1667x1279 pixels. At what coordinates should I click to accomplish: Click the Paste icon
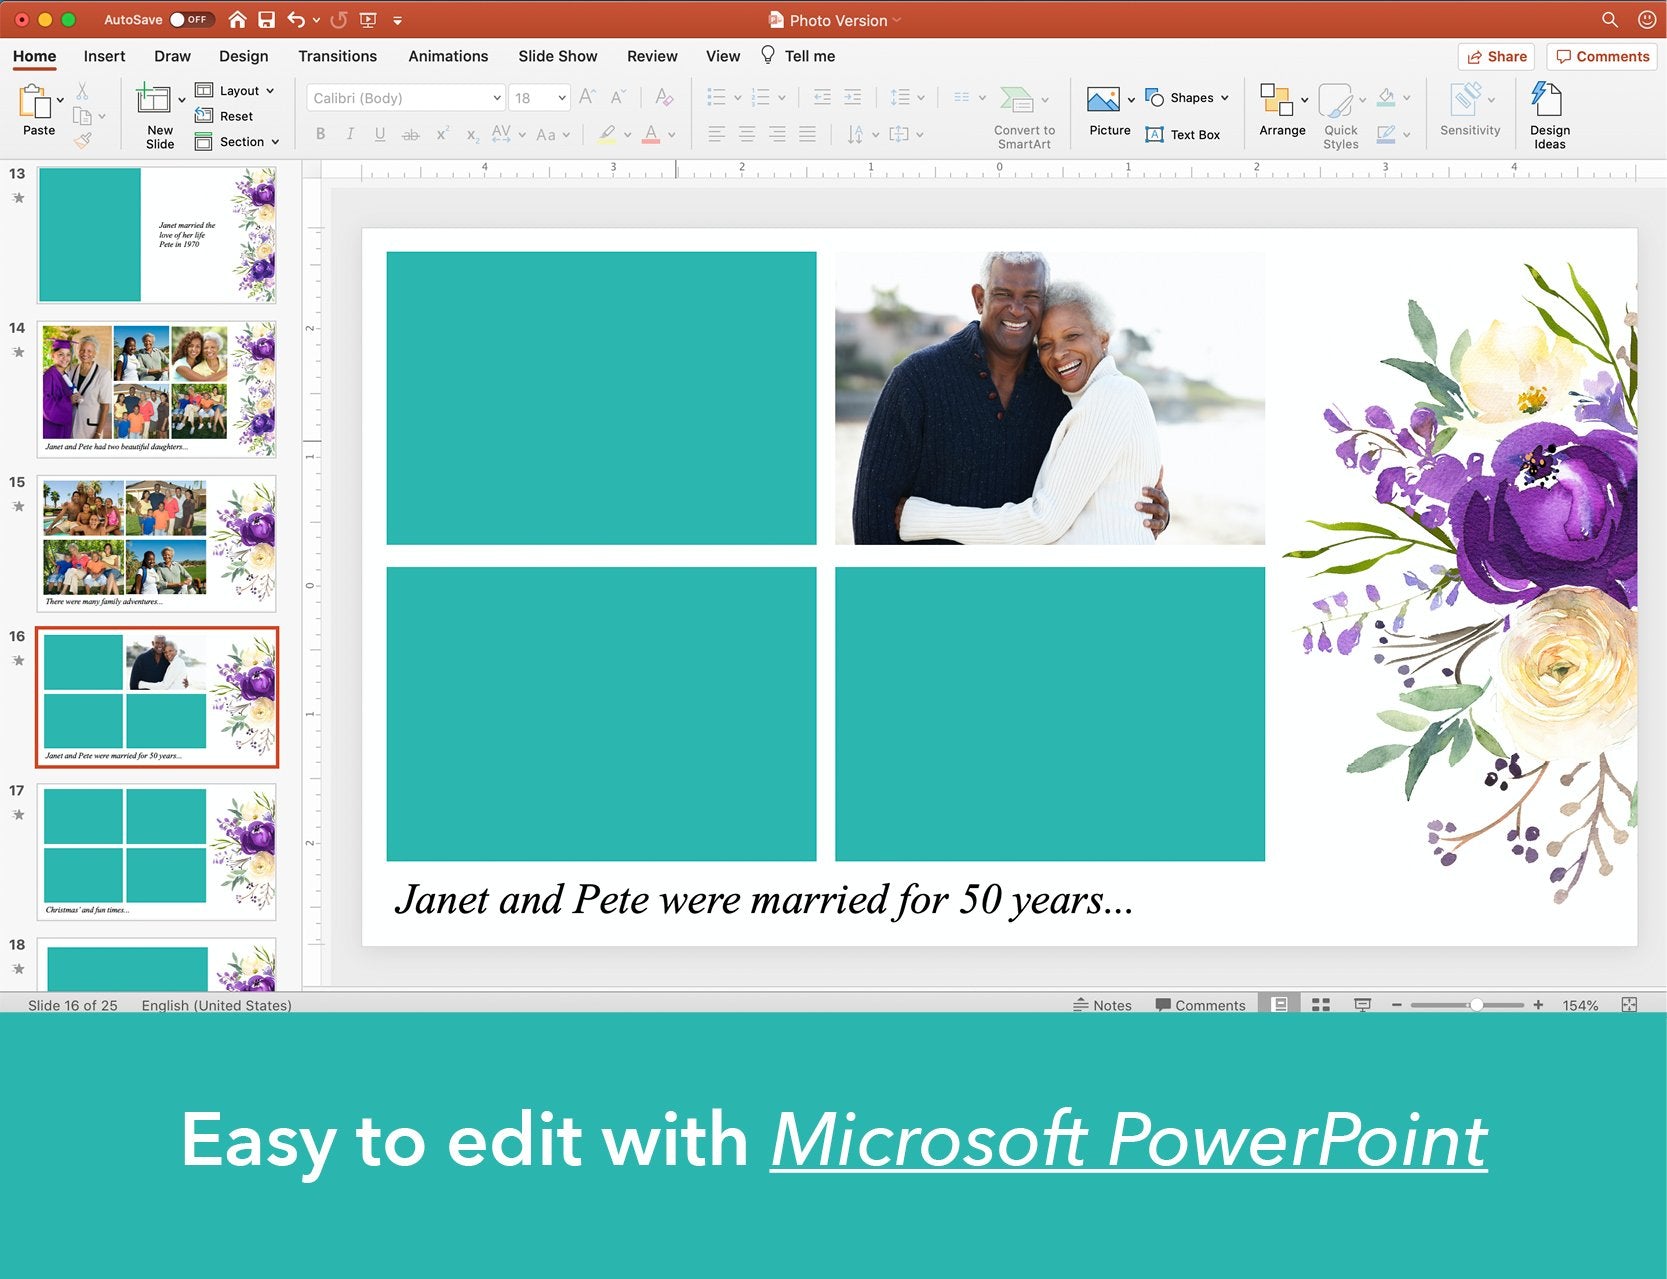click(36, 103)
